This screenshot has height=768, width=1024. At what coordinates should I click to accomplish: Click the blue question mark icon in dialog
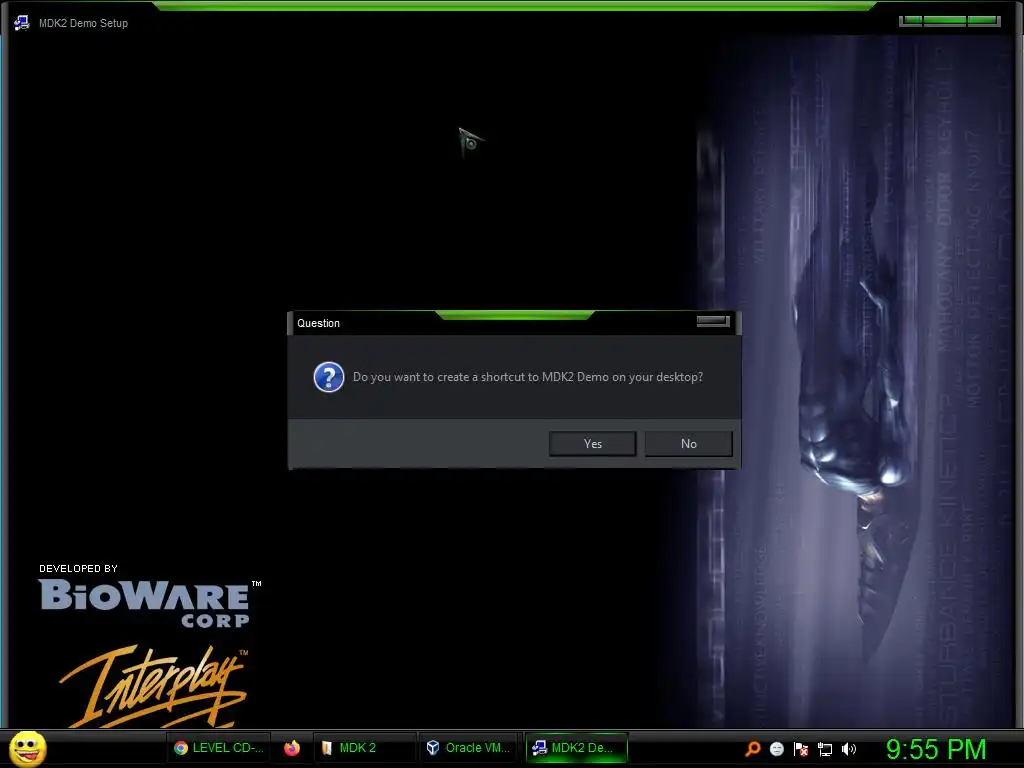coord(328,377)
